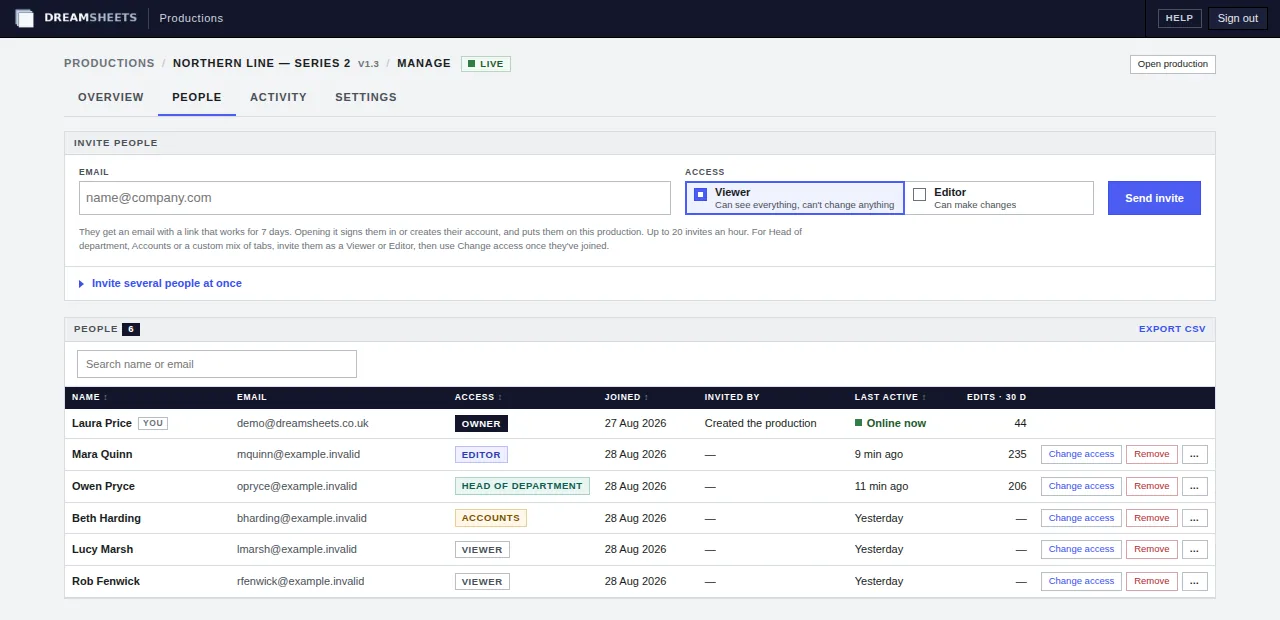1280x620 pixels.
Task: Click email bharding@example.invalid
Action: 302,518
